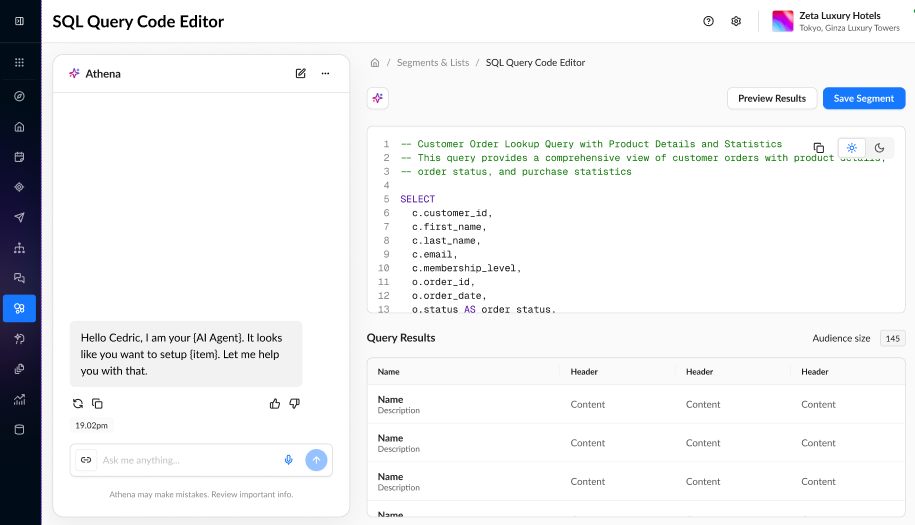Image resolution: width=915 pixels, height=525 pixels.
Task: Copy the SQL code with copy icon
Action: coord(819,148)
